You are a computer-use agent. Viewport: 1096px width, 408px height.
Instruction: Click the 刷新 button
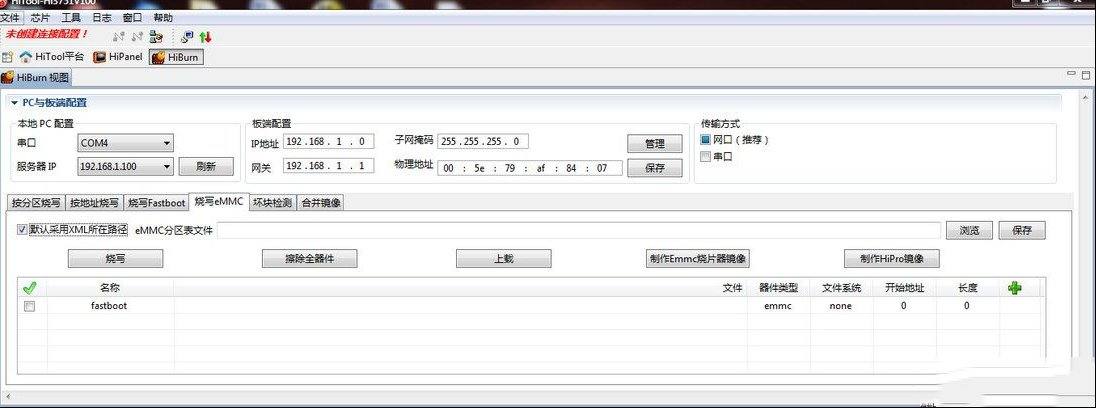pos(206,167)
